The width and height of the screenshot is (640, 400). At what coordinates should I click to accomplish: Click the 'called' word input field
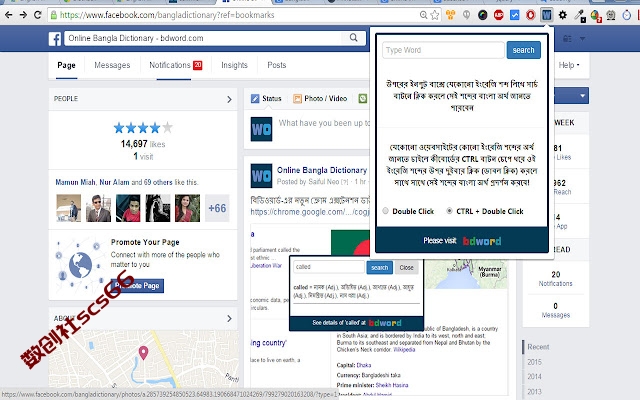[x=329, y=267]
